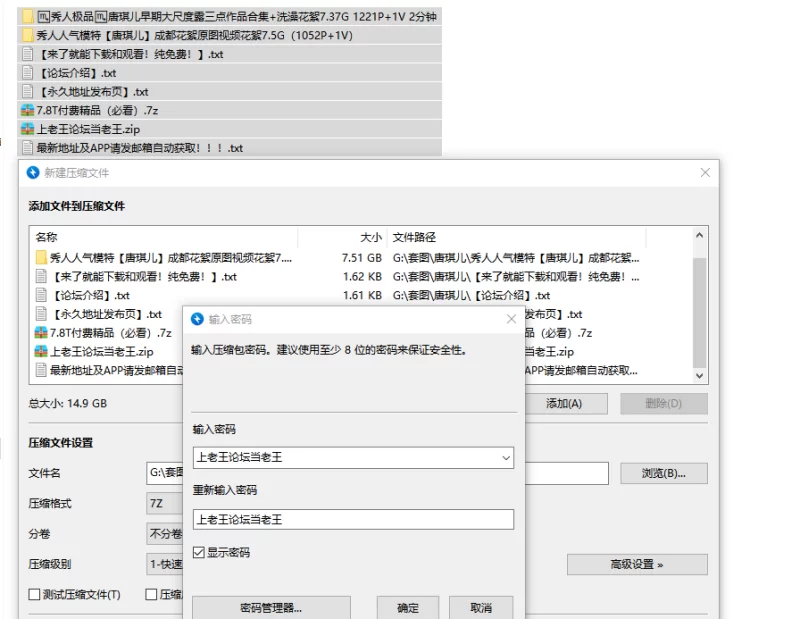Viewport: 800px width, 619px height.
Task: Click the first folder icon in the archive file list
Action: [42, 258]
